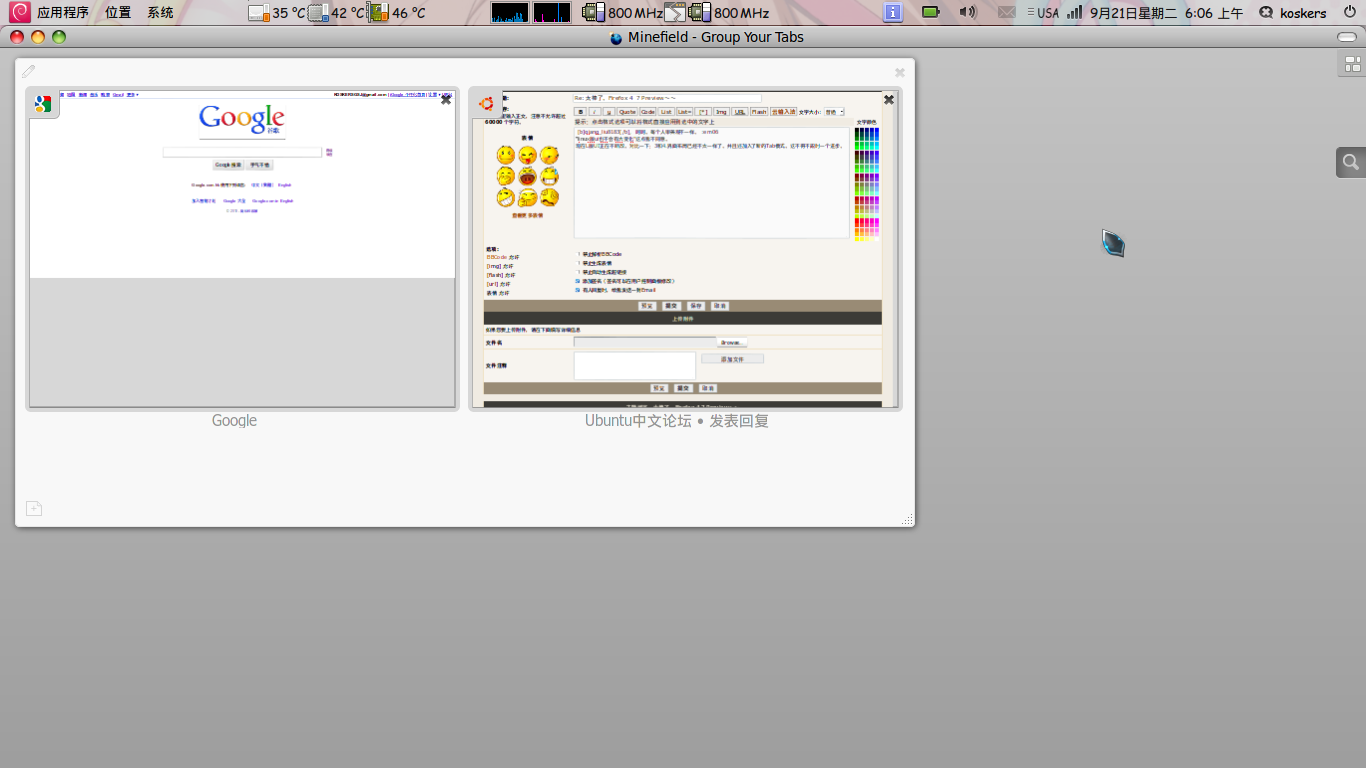
Task: Open the Google page thumbnail
Action: click(242, 248)
